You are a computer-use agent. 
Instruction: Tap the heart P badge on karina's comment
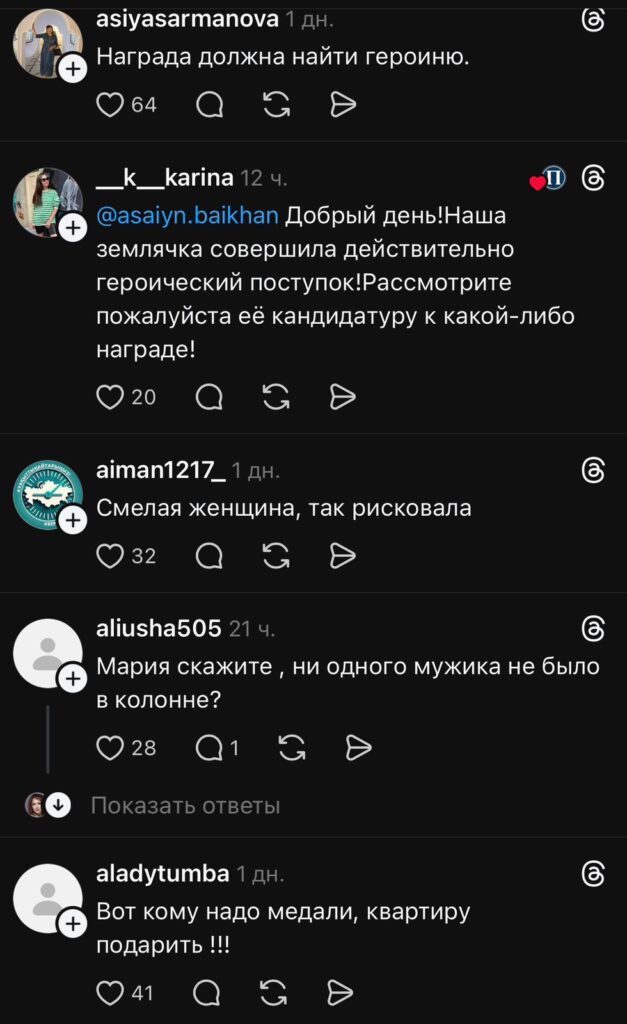pyautogui.click(x=548, y=178)
